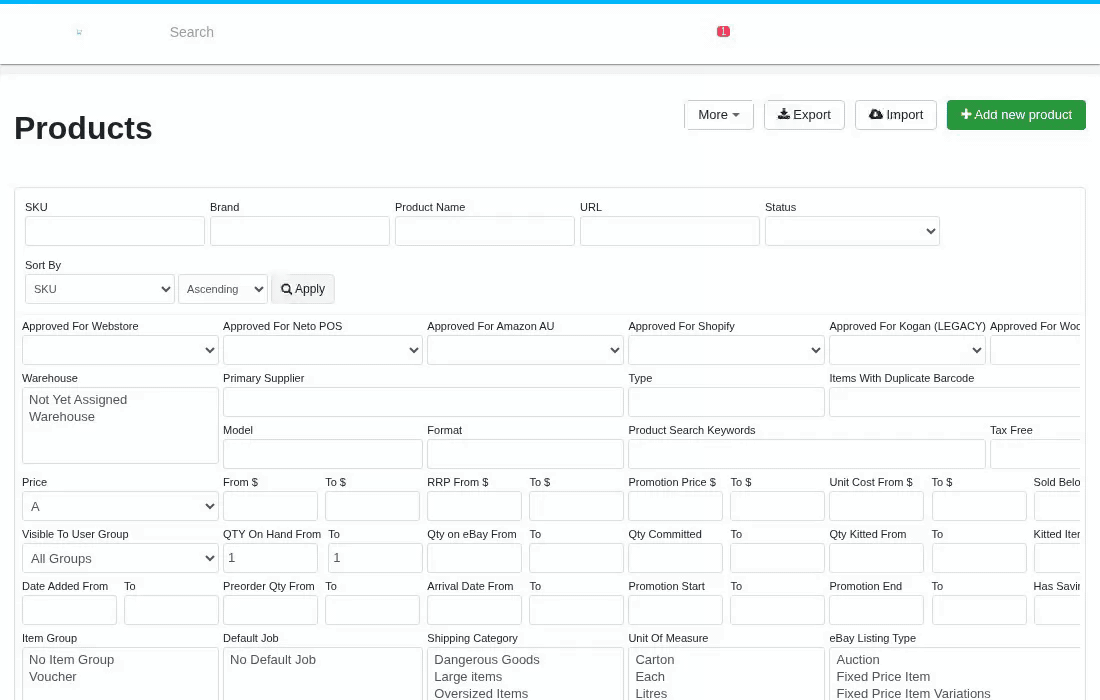
Task: Click the red notification badge
Action: tap(723, 32)
